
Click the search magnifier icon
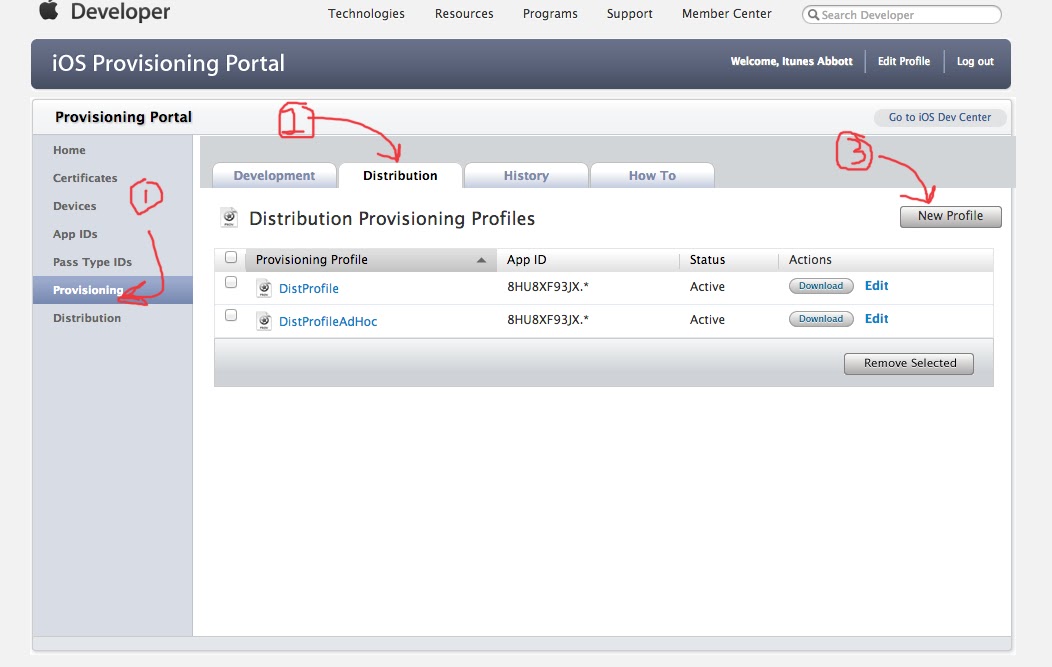812,15
